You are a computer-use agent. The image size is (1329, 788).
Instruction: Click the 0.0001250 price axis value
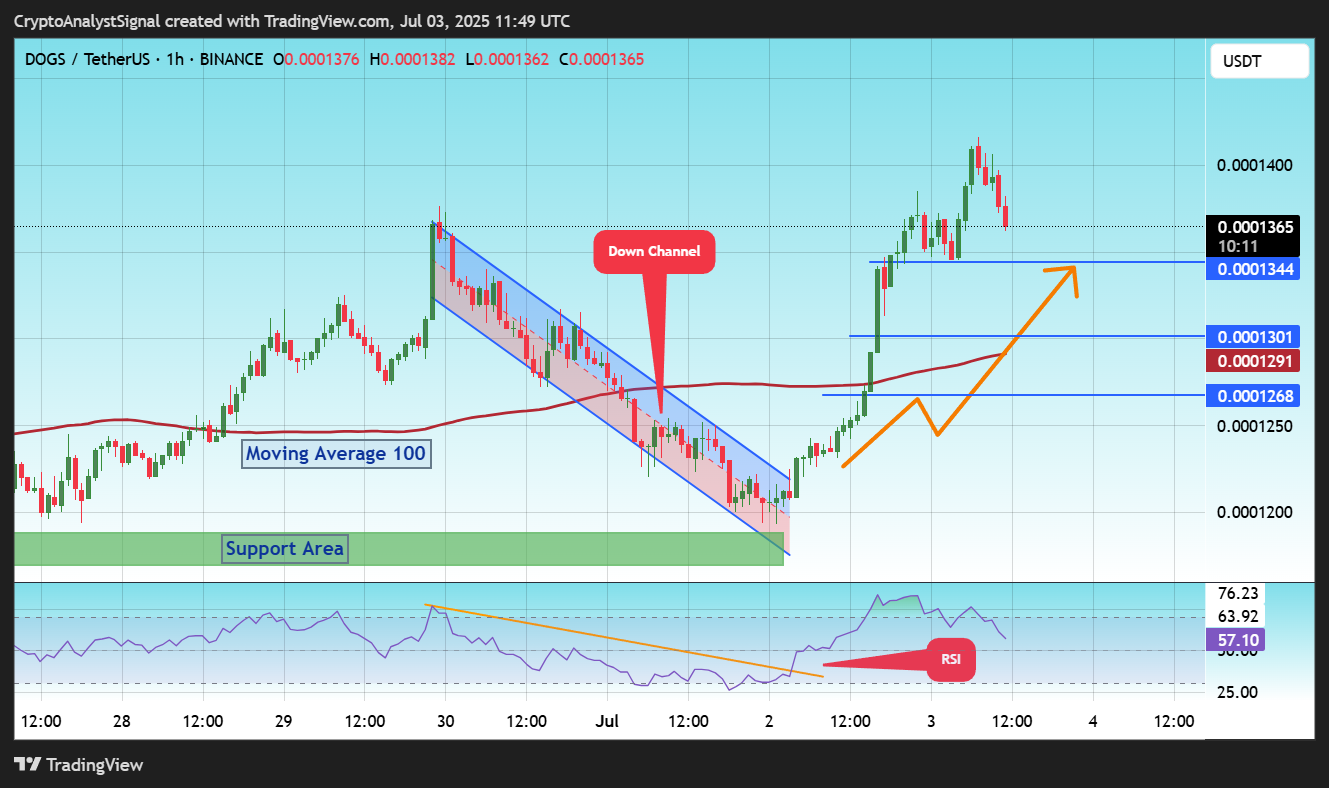(x=1255, y=427)
